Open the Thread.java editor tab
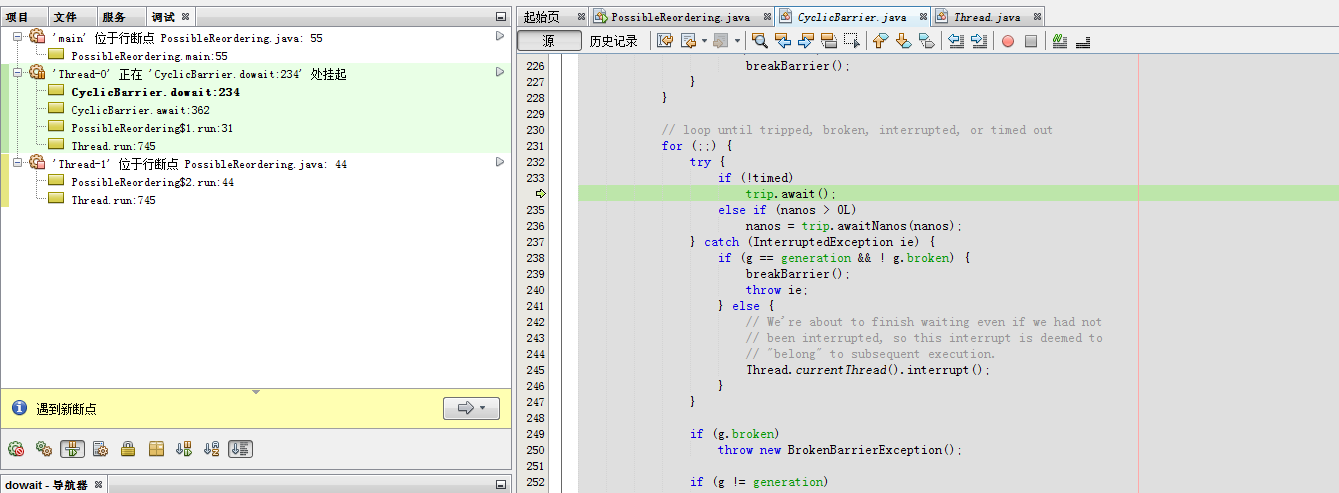Screen dimensions: 1339x493 [x=987, y=17]
